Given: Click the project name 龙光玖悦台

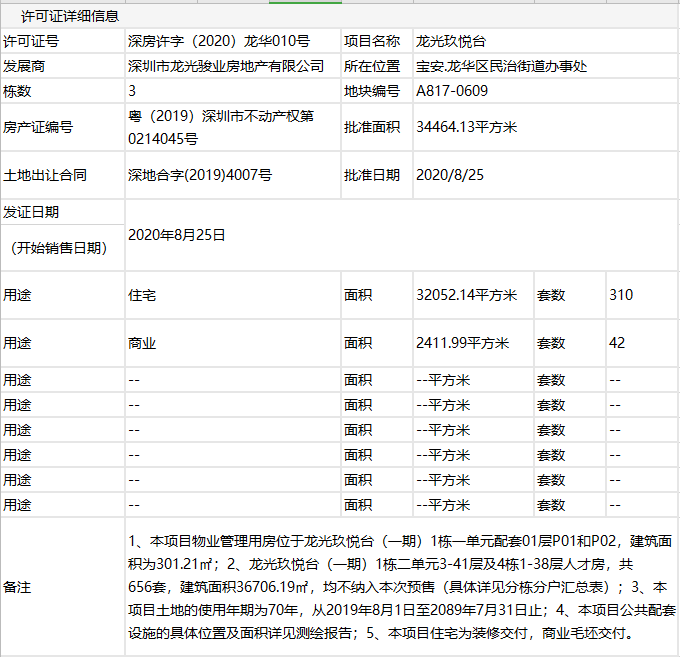Looking at the screenshot, I should pyautogui.click(x=451, y=41).
